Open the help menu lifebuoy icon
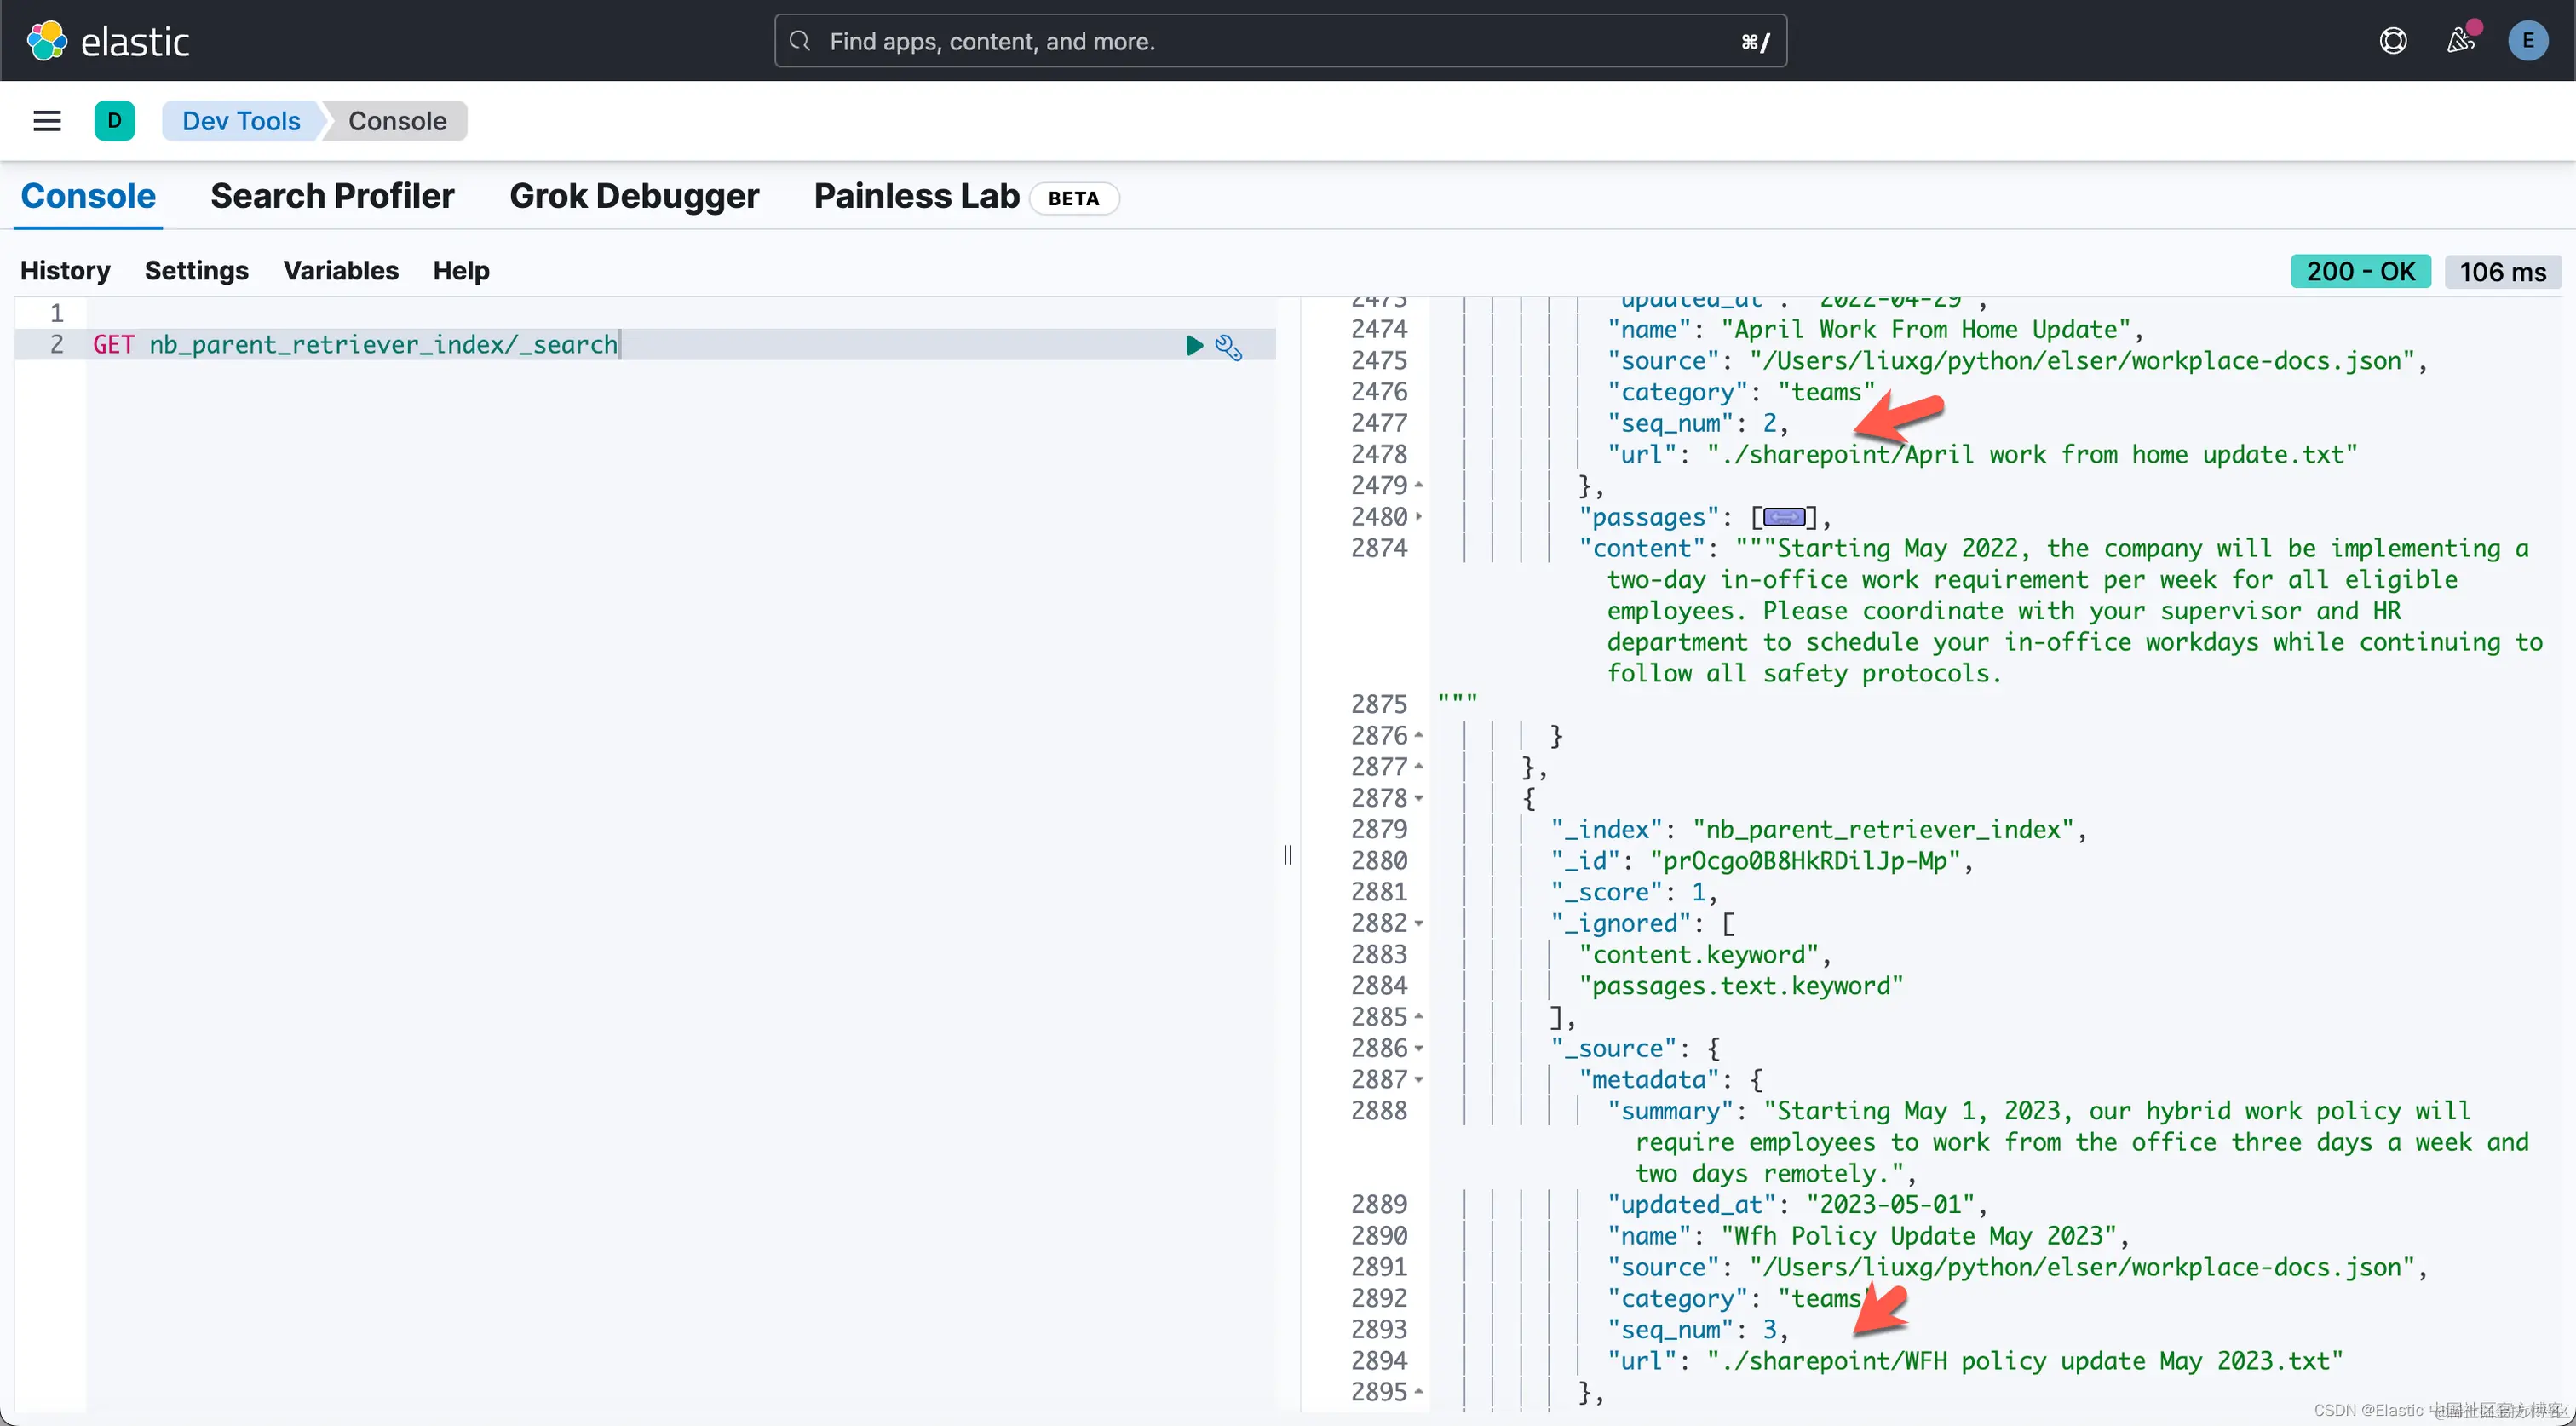 point(2393,41)
